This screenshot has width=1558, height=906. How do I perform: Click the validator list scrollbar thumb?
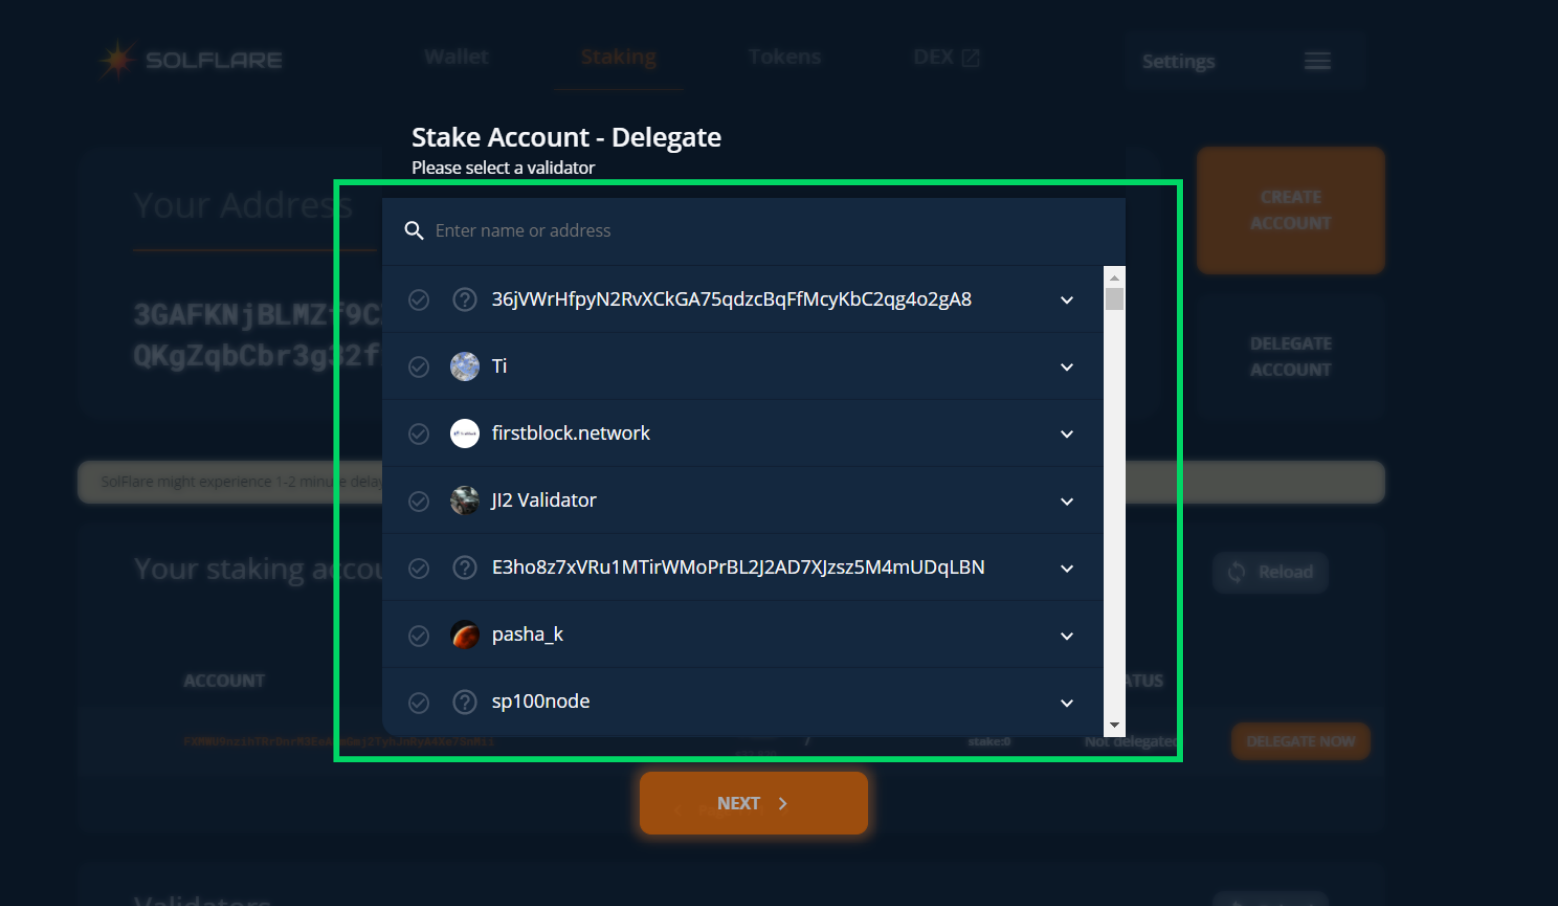click(x=1114, y=299)
